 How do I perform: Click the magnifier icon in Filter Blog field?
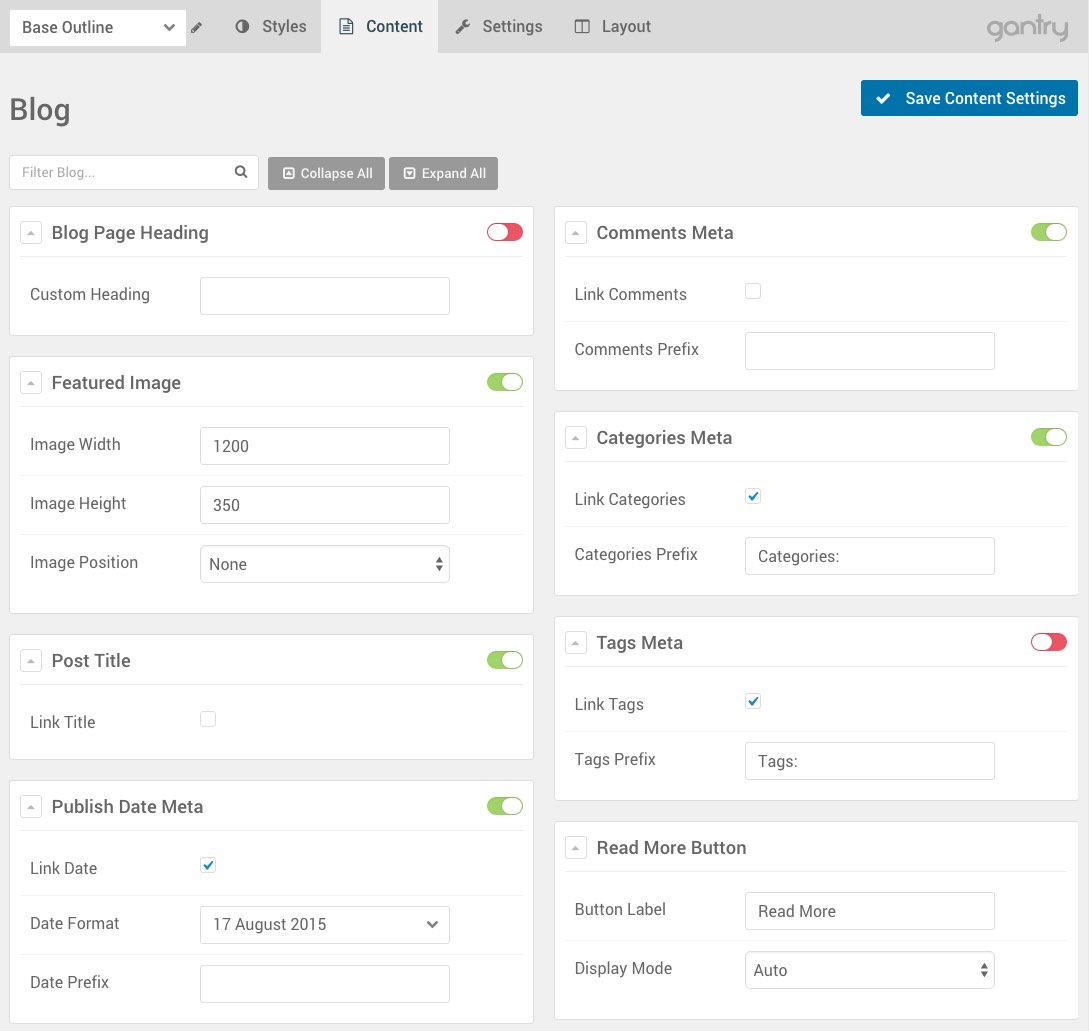(x=241, y=172)
